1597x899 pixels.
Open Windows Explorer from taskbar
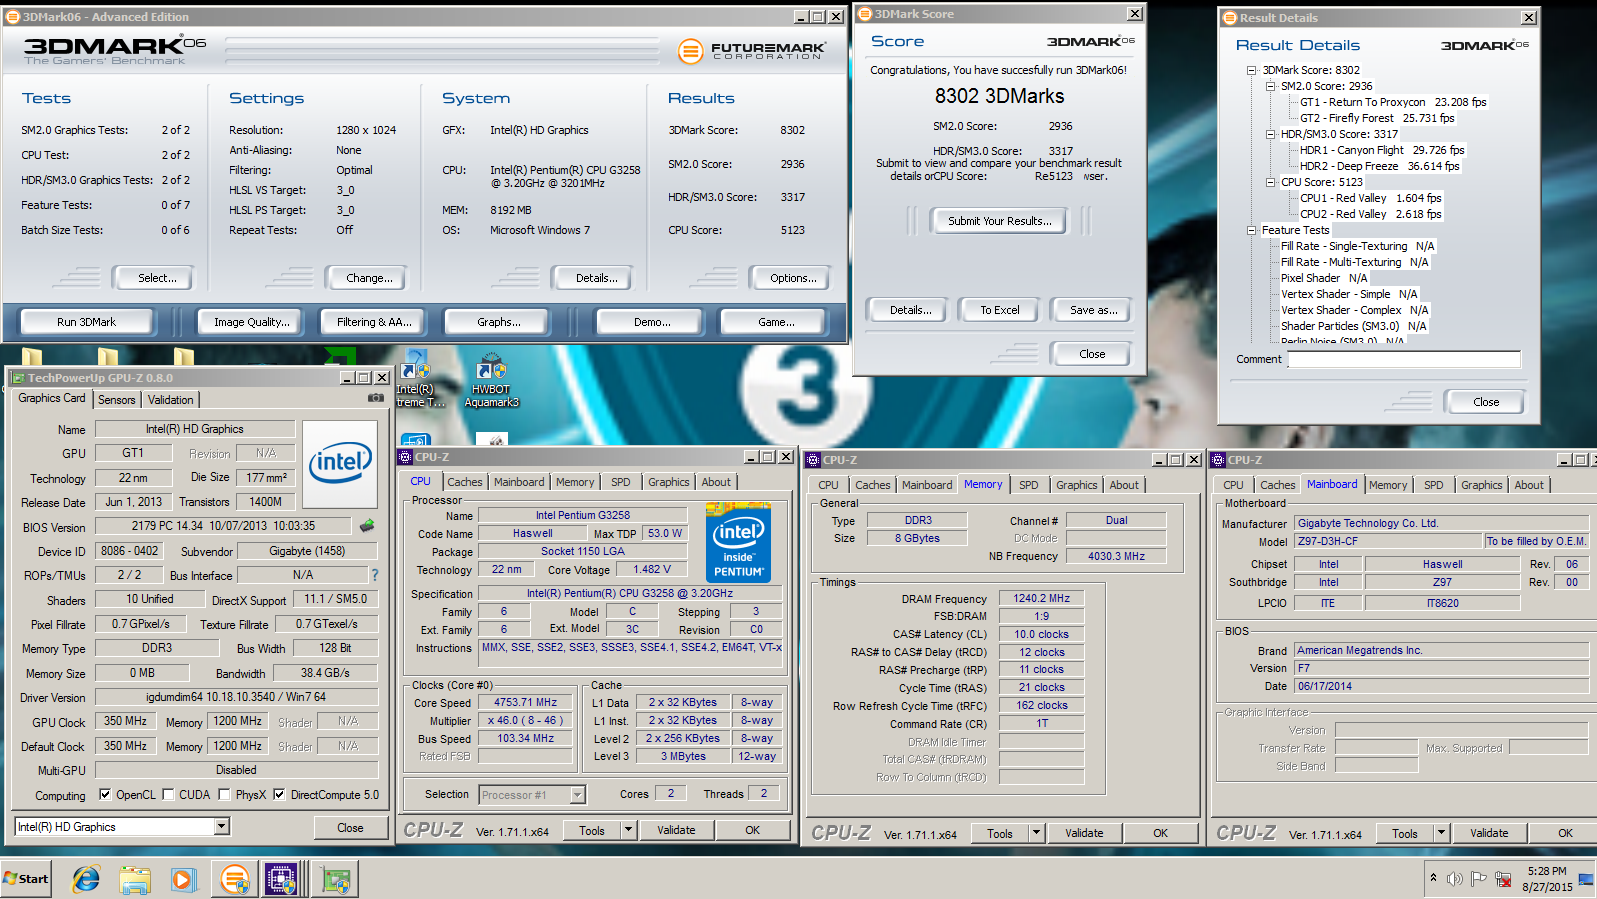click(x=135, y=879)
